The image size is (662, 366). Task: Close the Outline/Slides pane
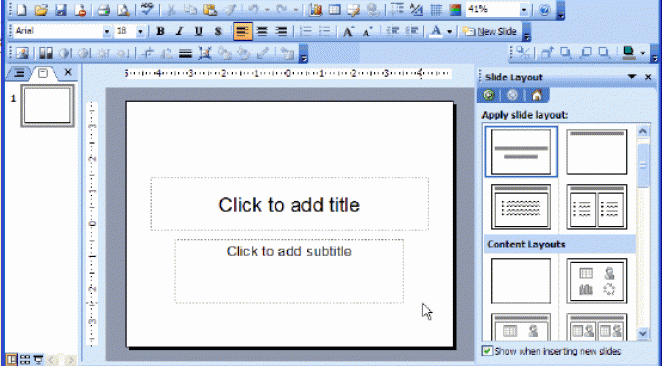(x=68, y=73)
